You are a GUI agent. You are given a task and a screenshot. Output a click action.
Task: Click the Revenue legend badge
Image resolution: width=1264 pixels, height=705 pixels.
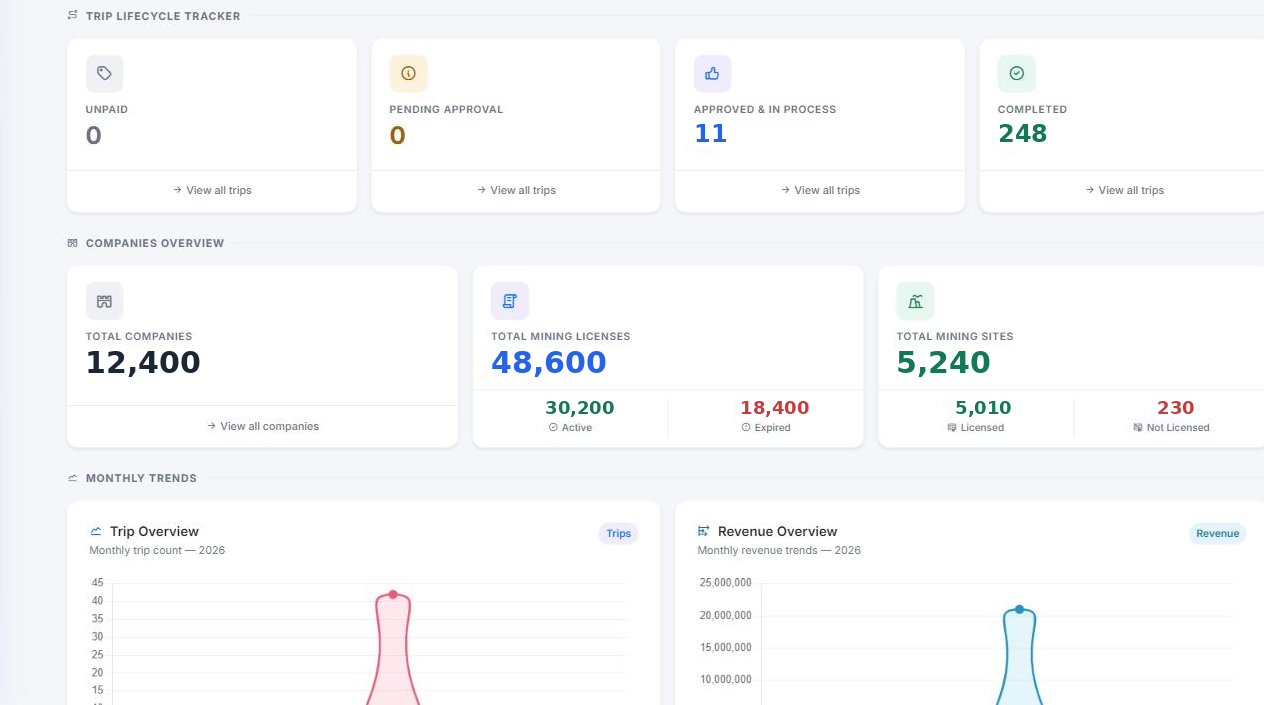(1218, 533)
